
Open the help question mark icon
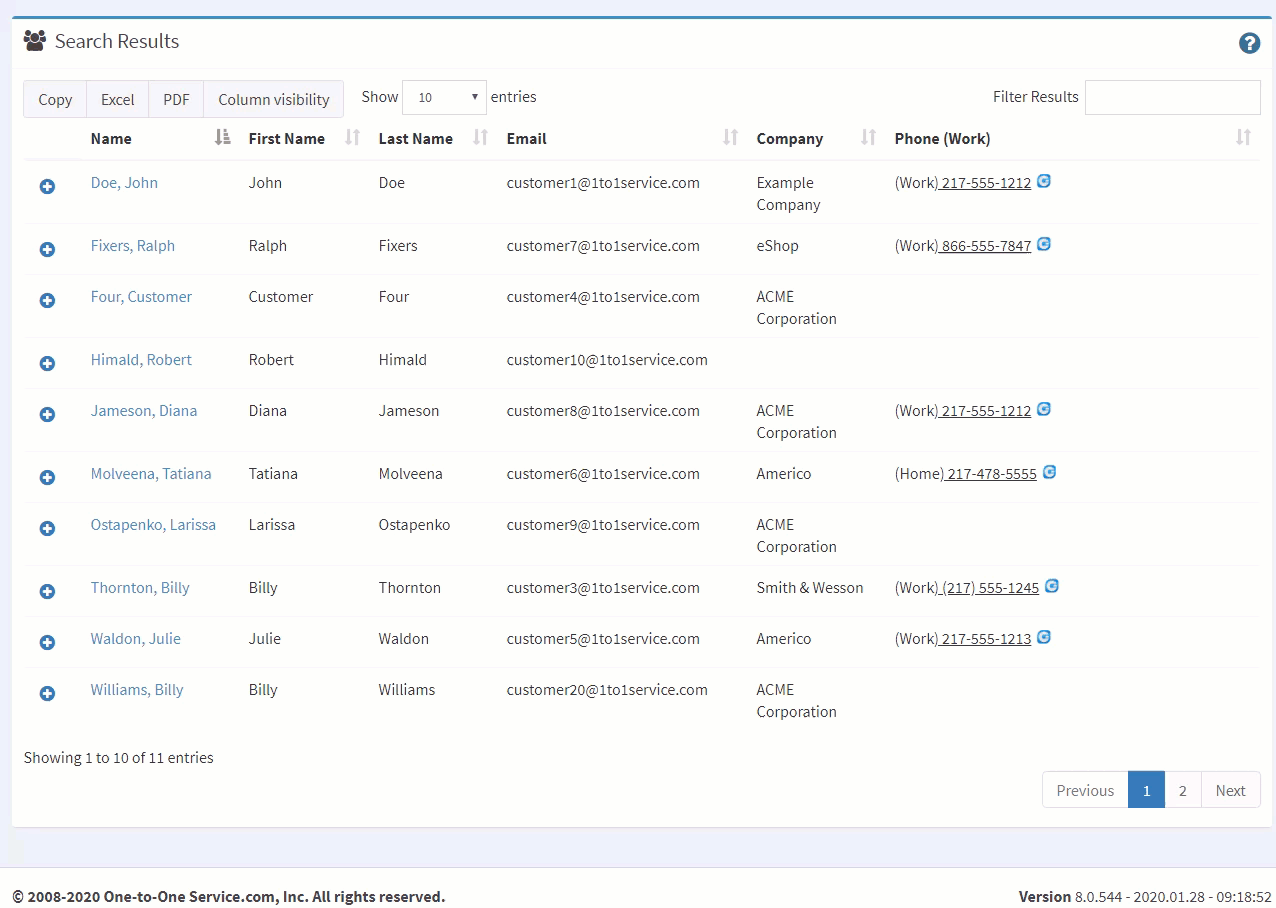(1249, 43)
